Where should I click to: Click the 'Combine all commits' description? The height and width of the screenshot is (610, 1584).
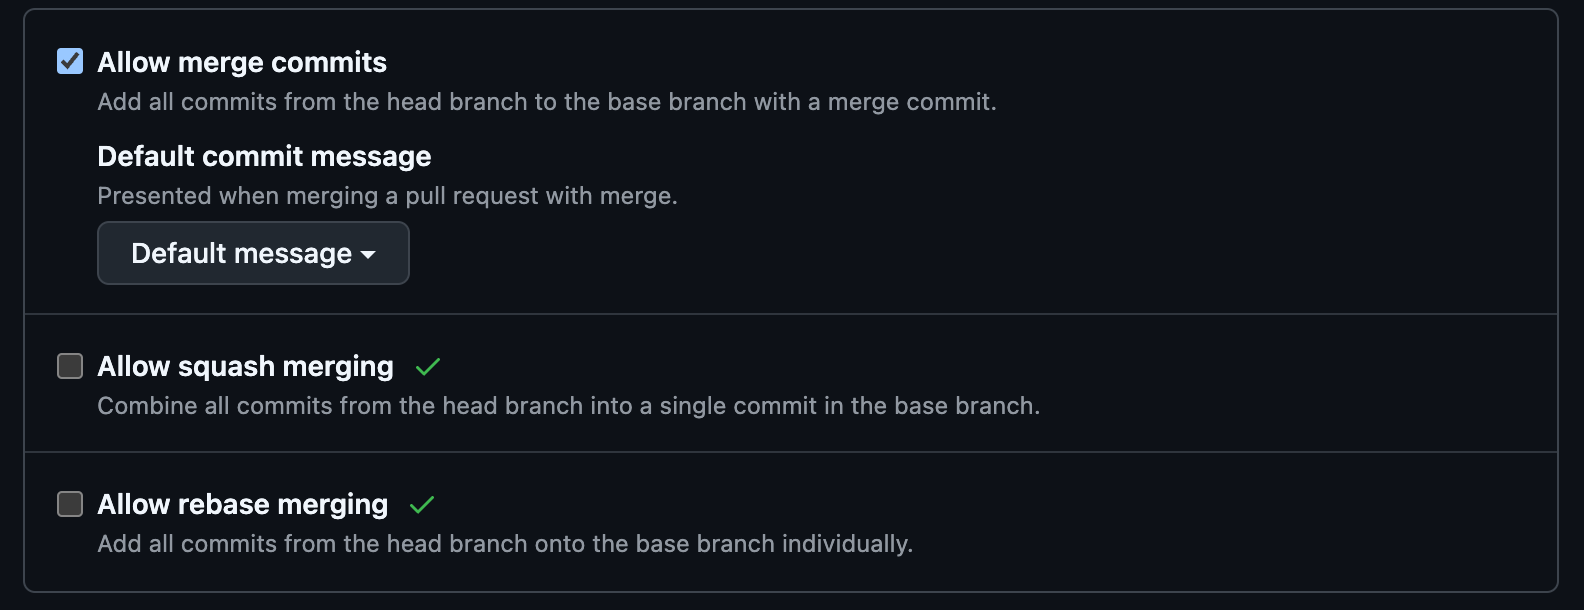568,406
